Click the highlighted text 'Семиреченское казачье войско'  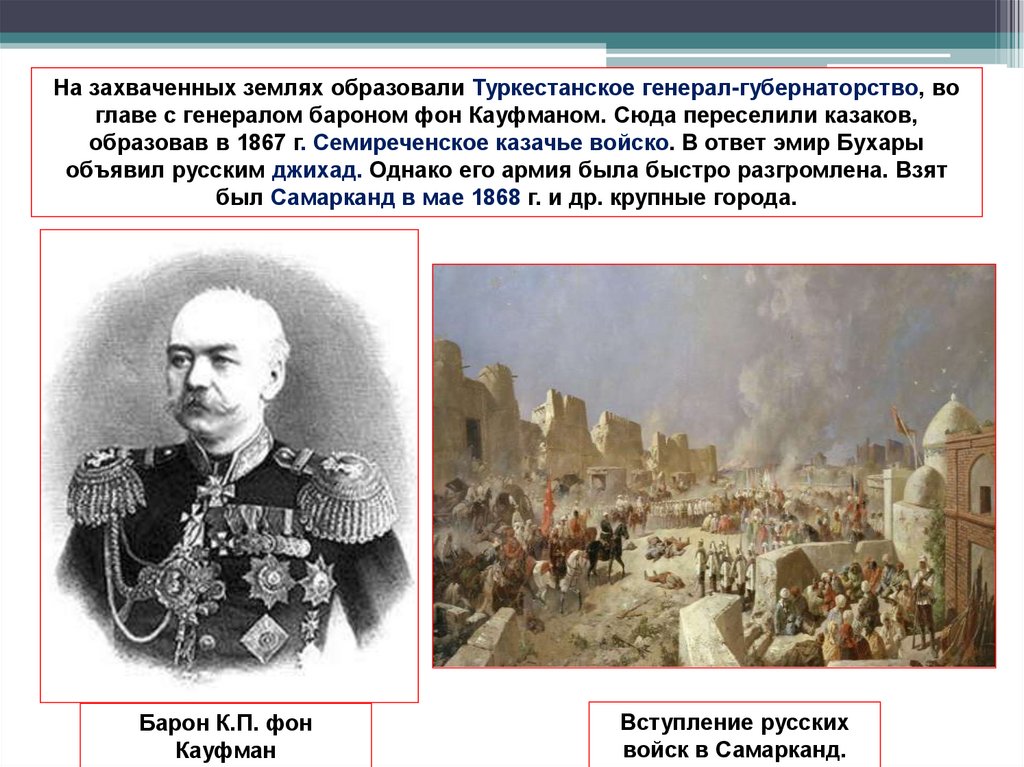click(x=491, y=142)
